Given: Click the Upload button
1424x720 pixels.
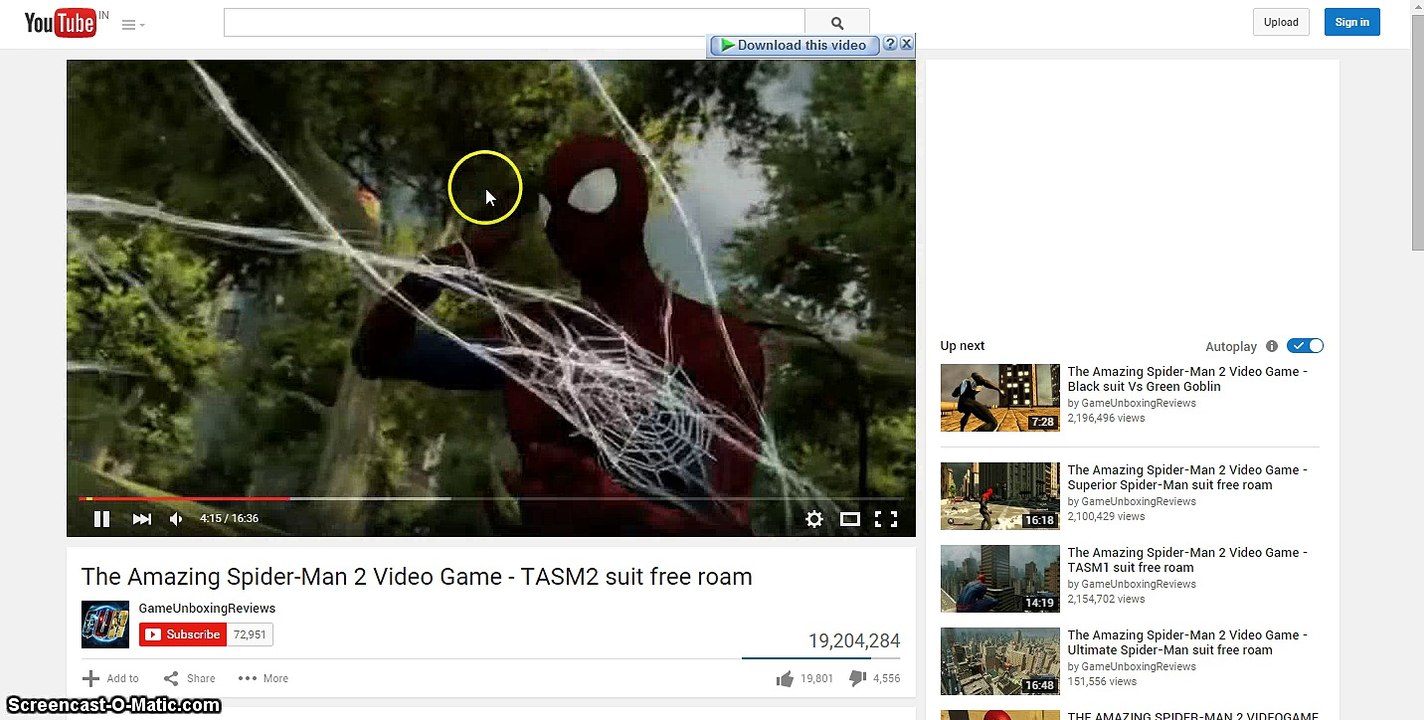Looking at the screenshot, I should (1281, 22).
